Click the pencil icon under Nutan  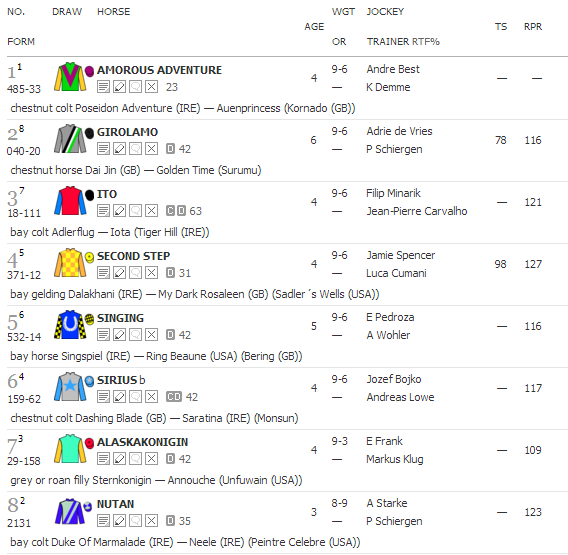pos(120,521)
